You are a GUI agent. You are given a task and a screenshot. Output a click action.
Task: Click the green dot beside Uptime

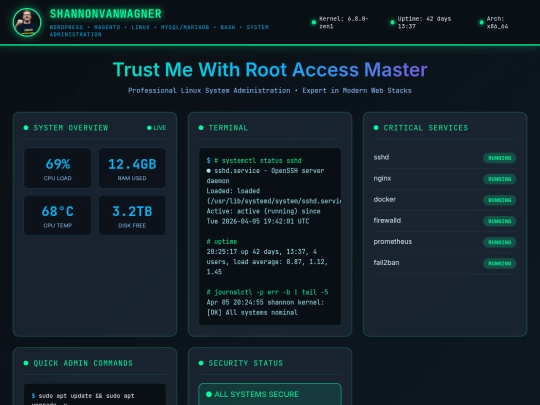tap(392, 22)
